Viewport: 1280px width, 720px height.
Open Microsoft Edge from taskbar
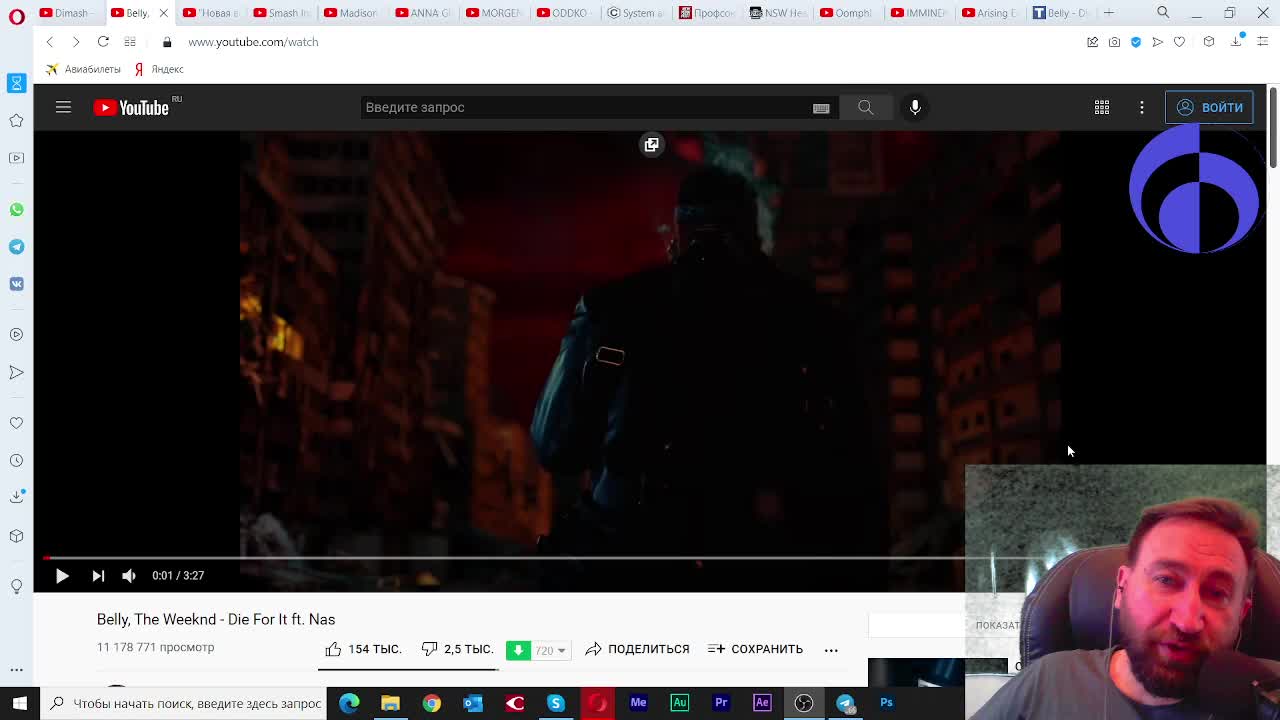pos(349,703)
